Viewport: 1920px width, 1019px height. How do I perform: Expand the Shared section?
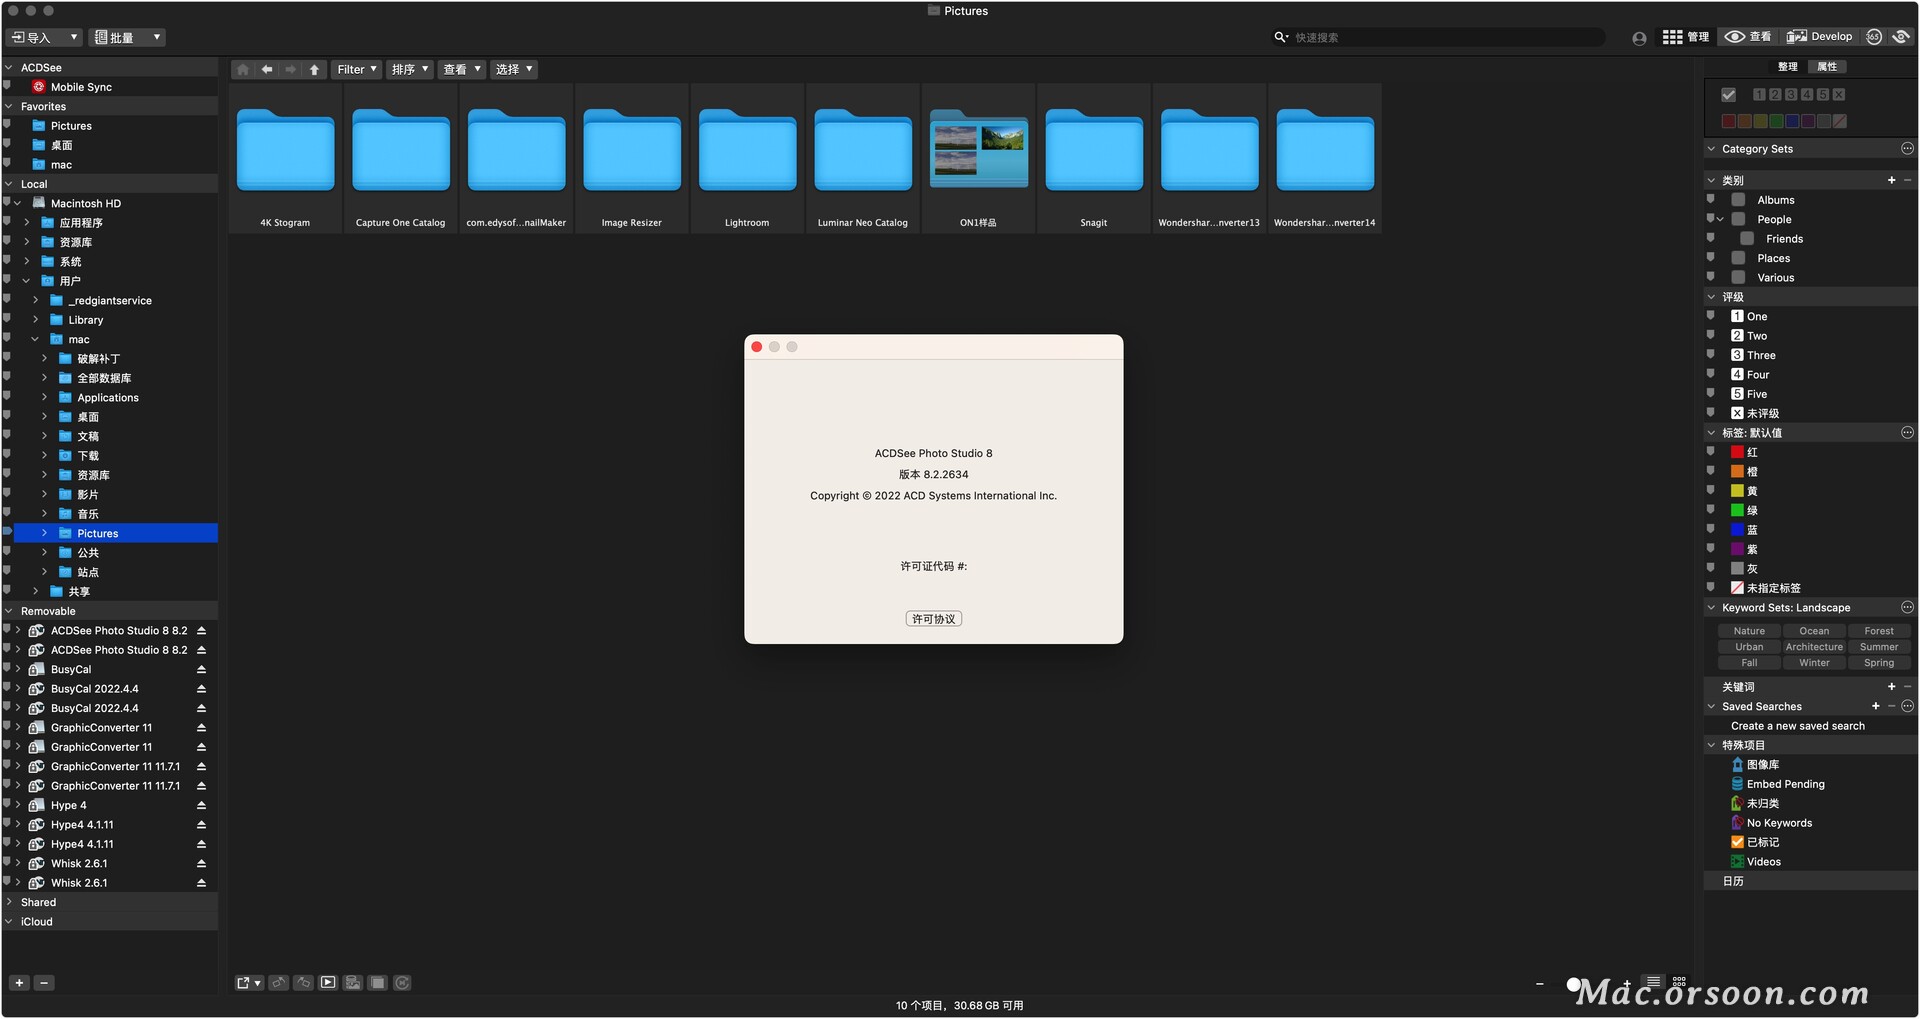point(9,902)
